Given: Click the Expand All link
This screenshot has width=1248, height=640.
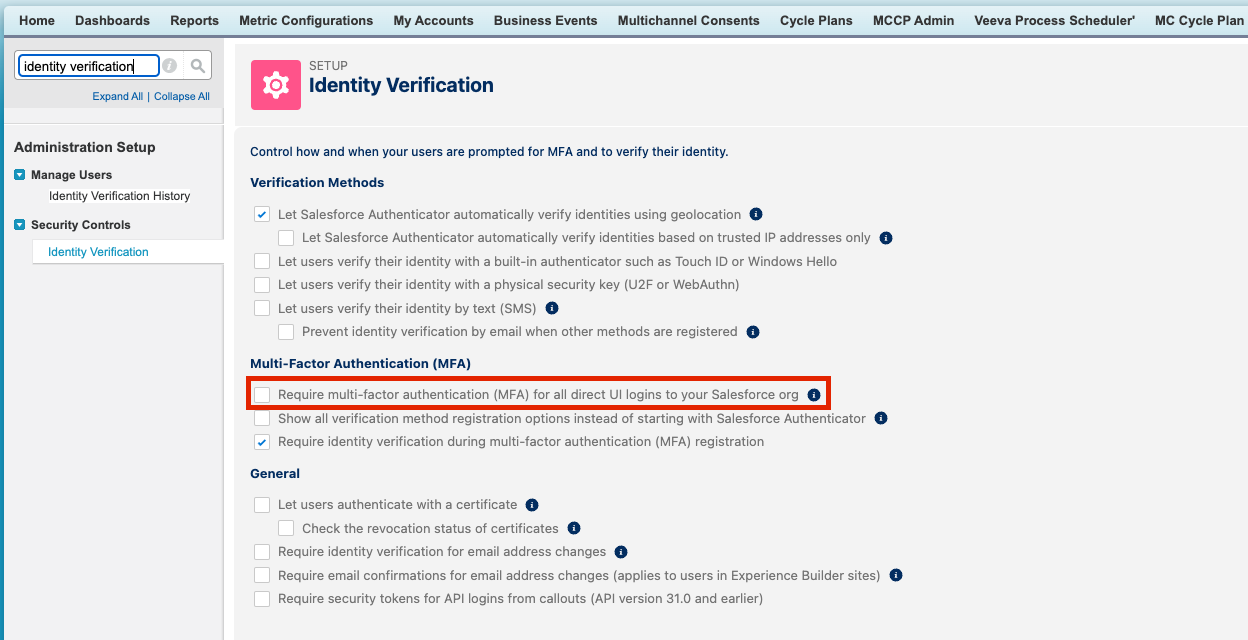Looking at the screenshot, I should pos(117,96).
